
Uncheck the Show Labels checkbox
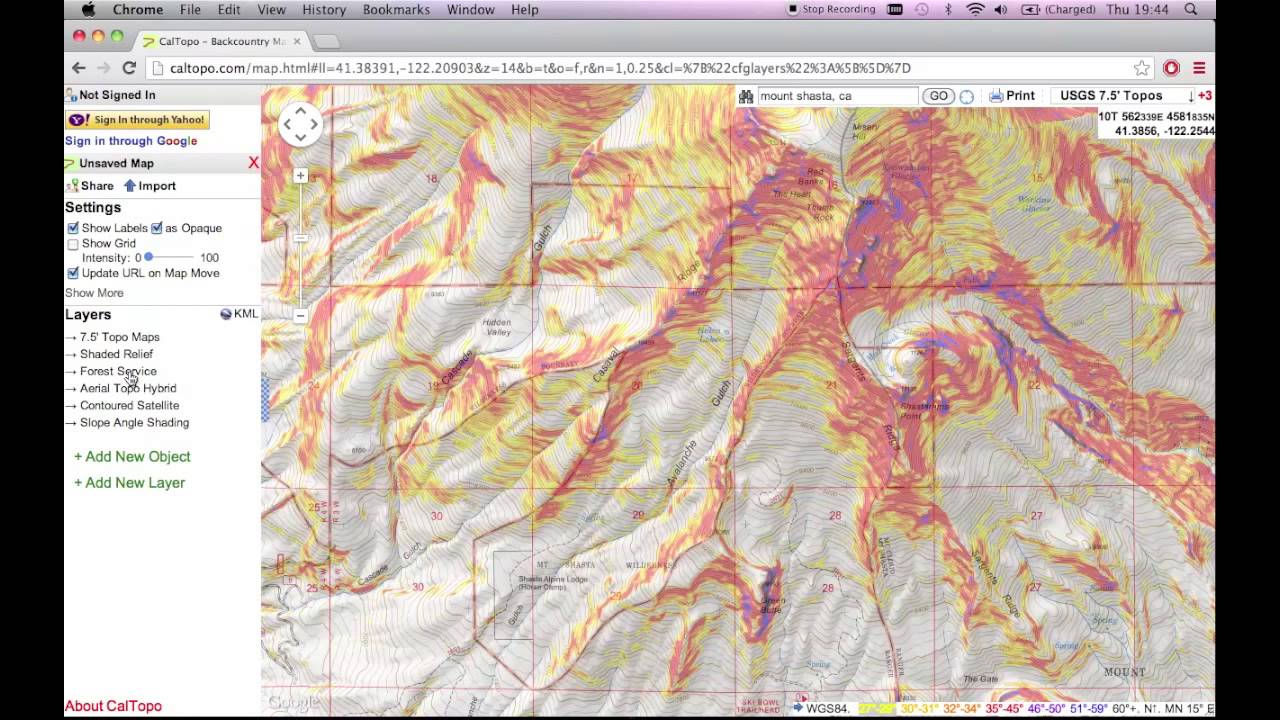pyautogui.click(x=73, y=228)
